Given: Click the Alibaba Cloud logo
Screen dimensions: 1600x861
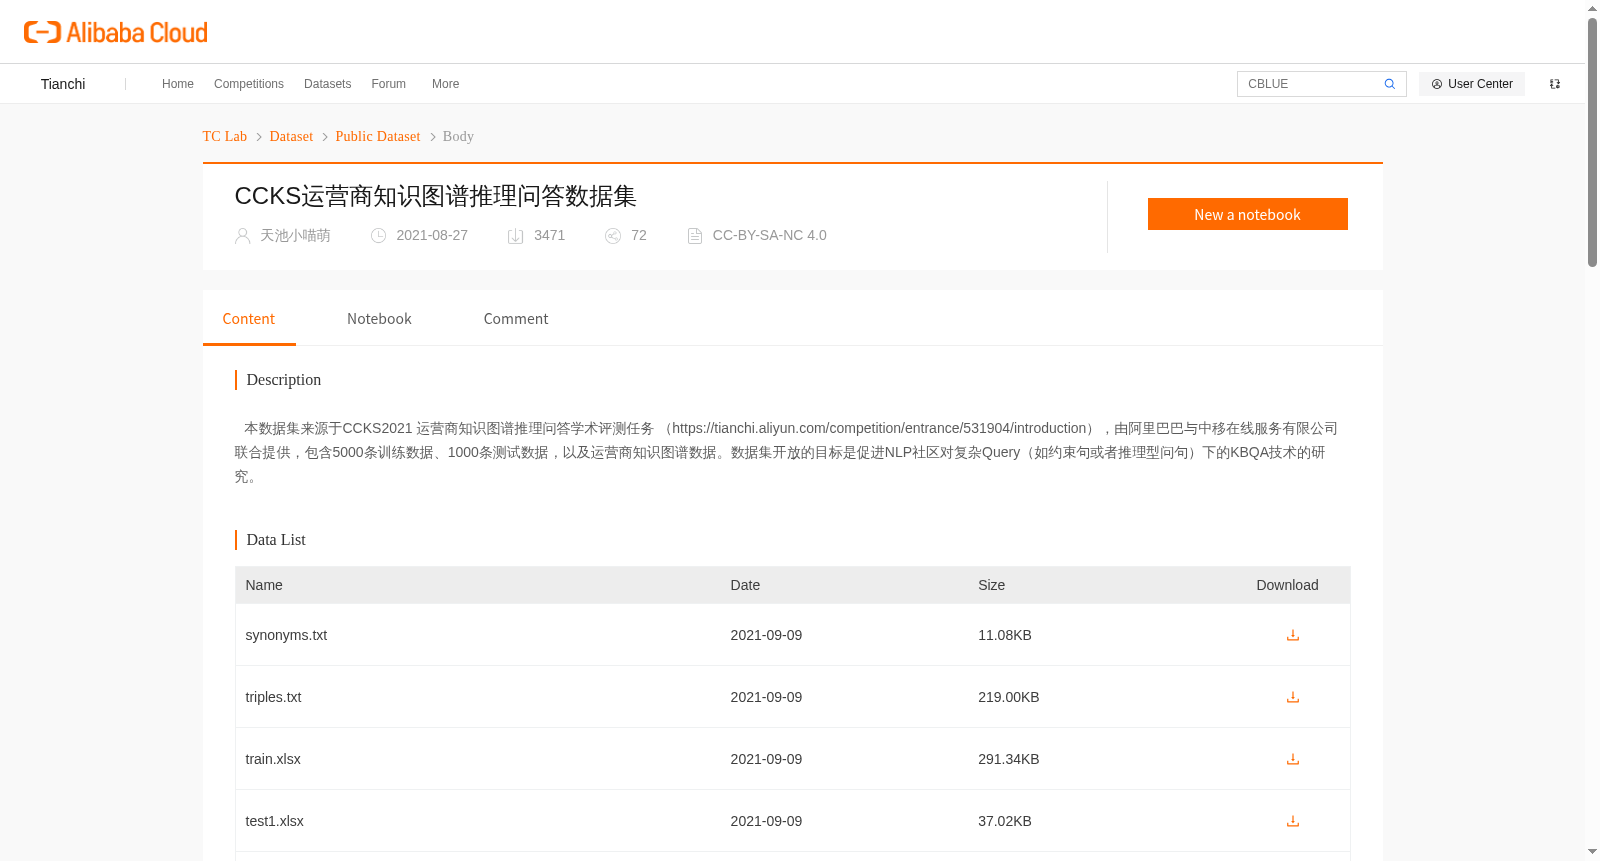Looking at the screenshot, I should coord(116,32).
